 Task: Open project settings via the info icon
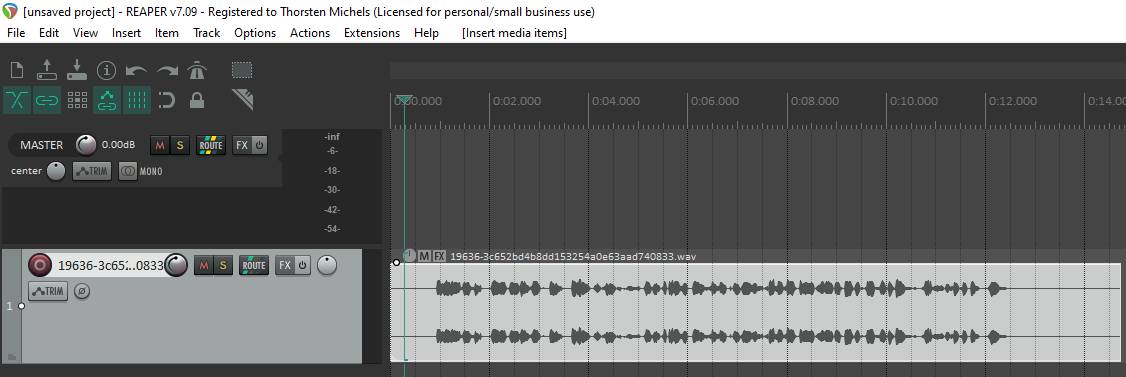(x=107, y=70)
